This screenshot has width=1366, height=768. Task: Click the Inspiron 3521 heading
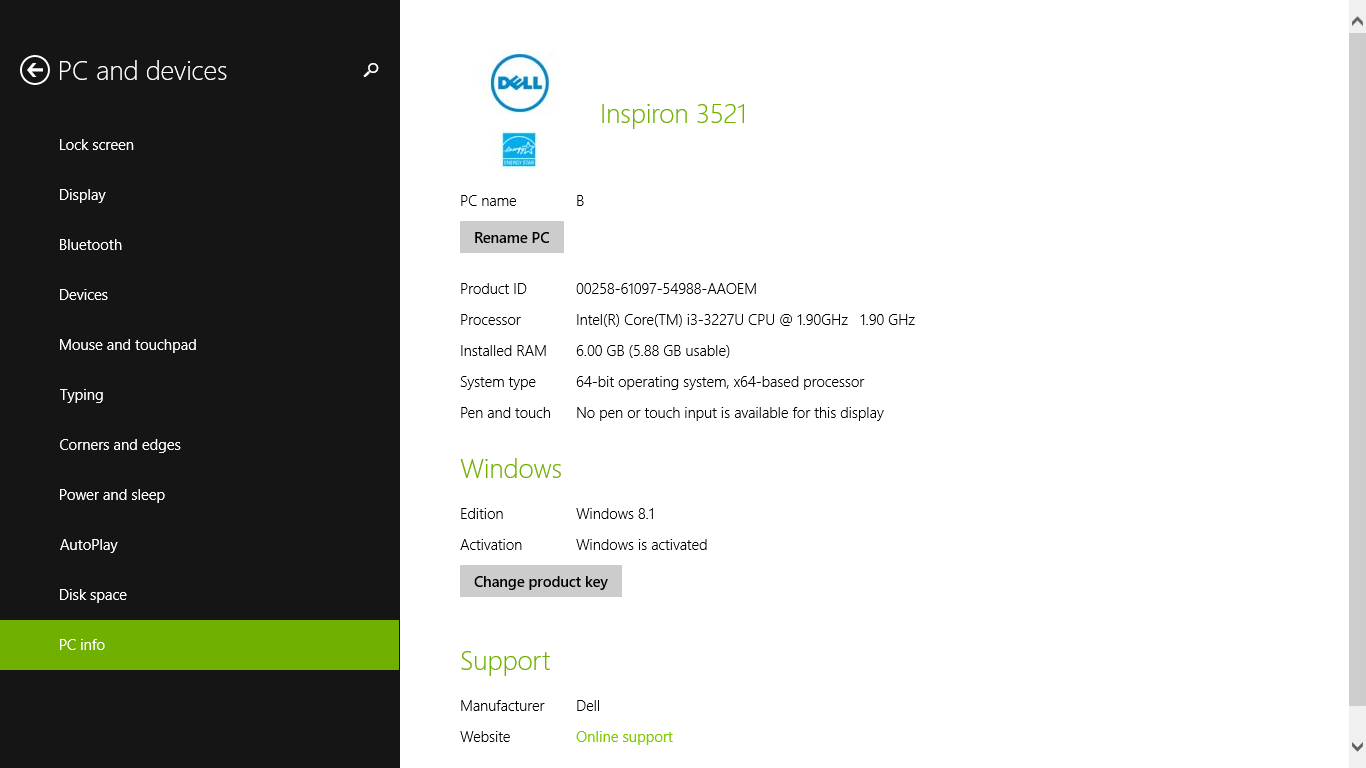(x=673, y=114)
